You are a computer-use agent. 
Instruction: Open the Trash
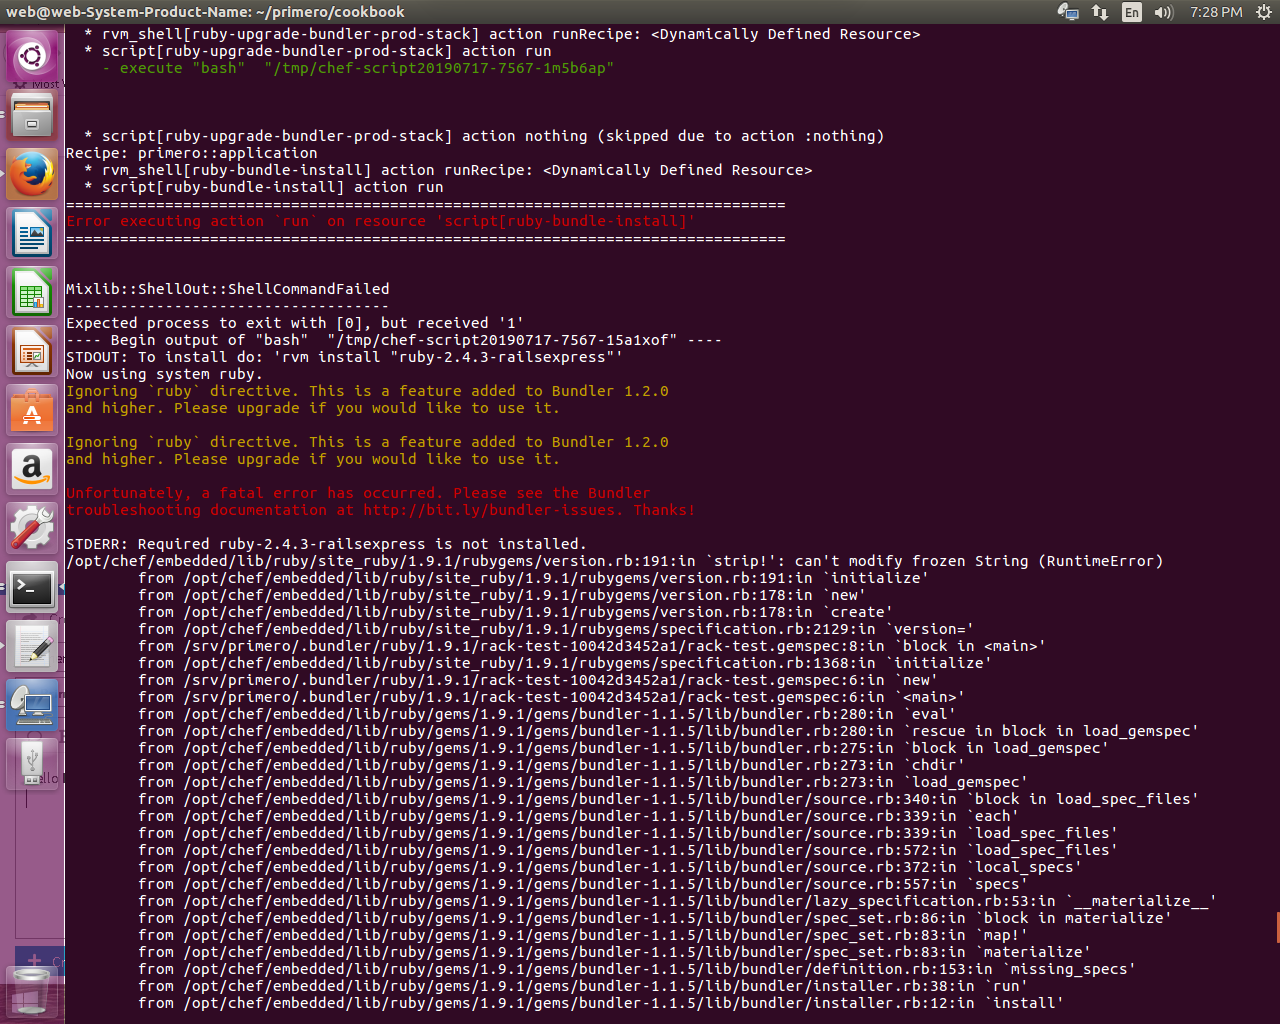pyautogui.click(x=32, y=990)
